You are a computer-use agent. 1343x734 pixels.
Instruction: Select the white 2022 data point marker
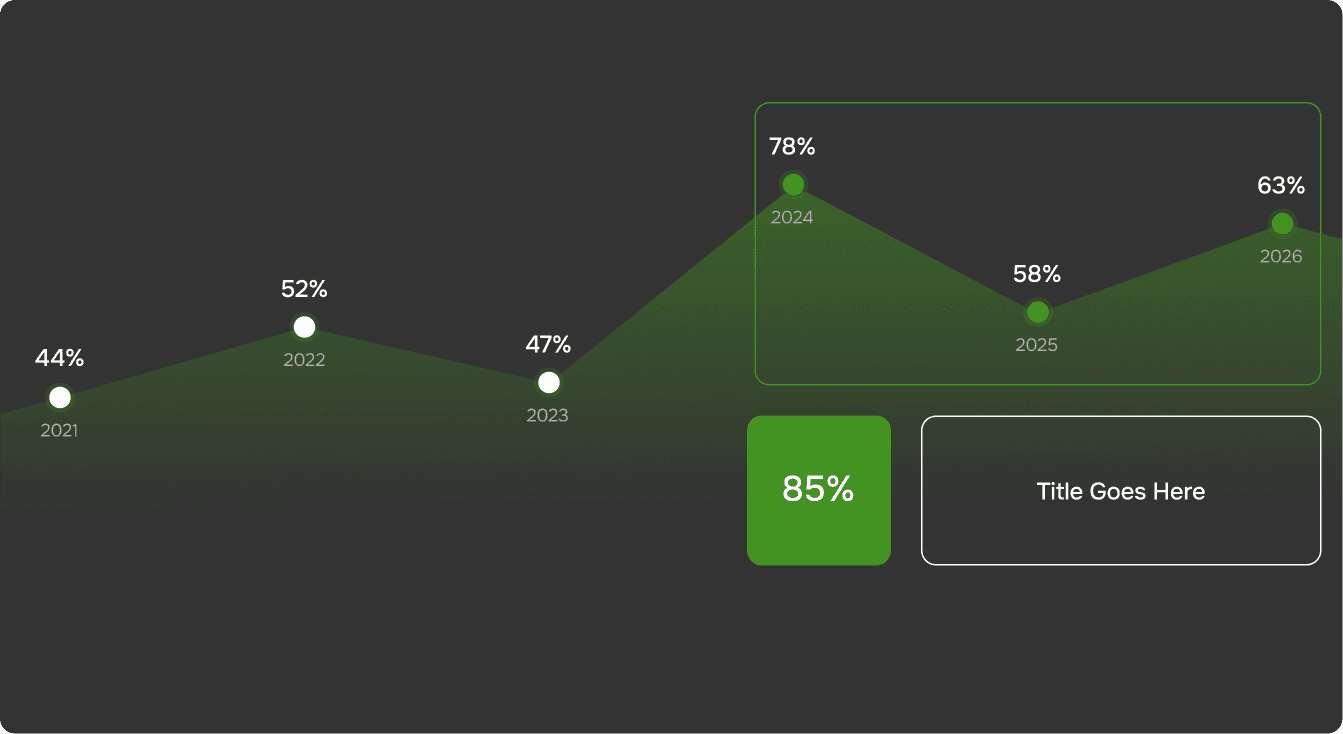[305, 327]
